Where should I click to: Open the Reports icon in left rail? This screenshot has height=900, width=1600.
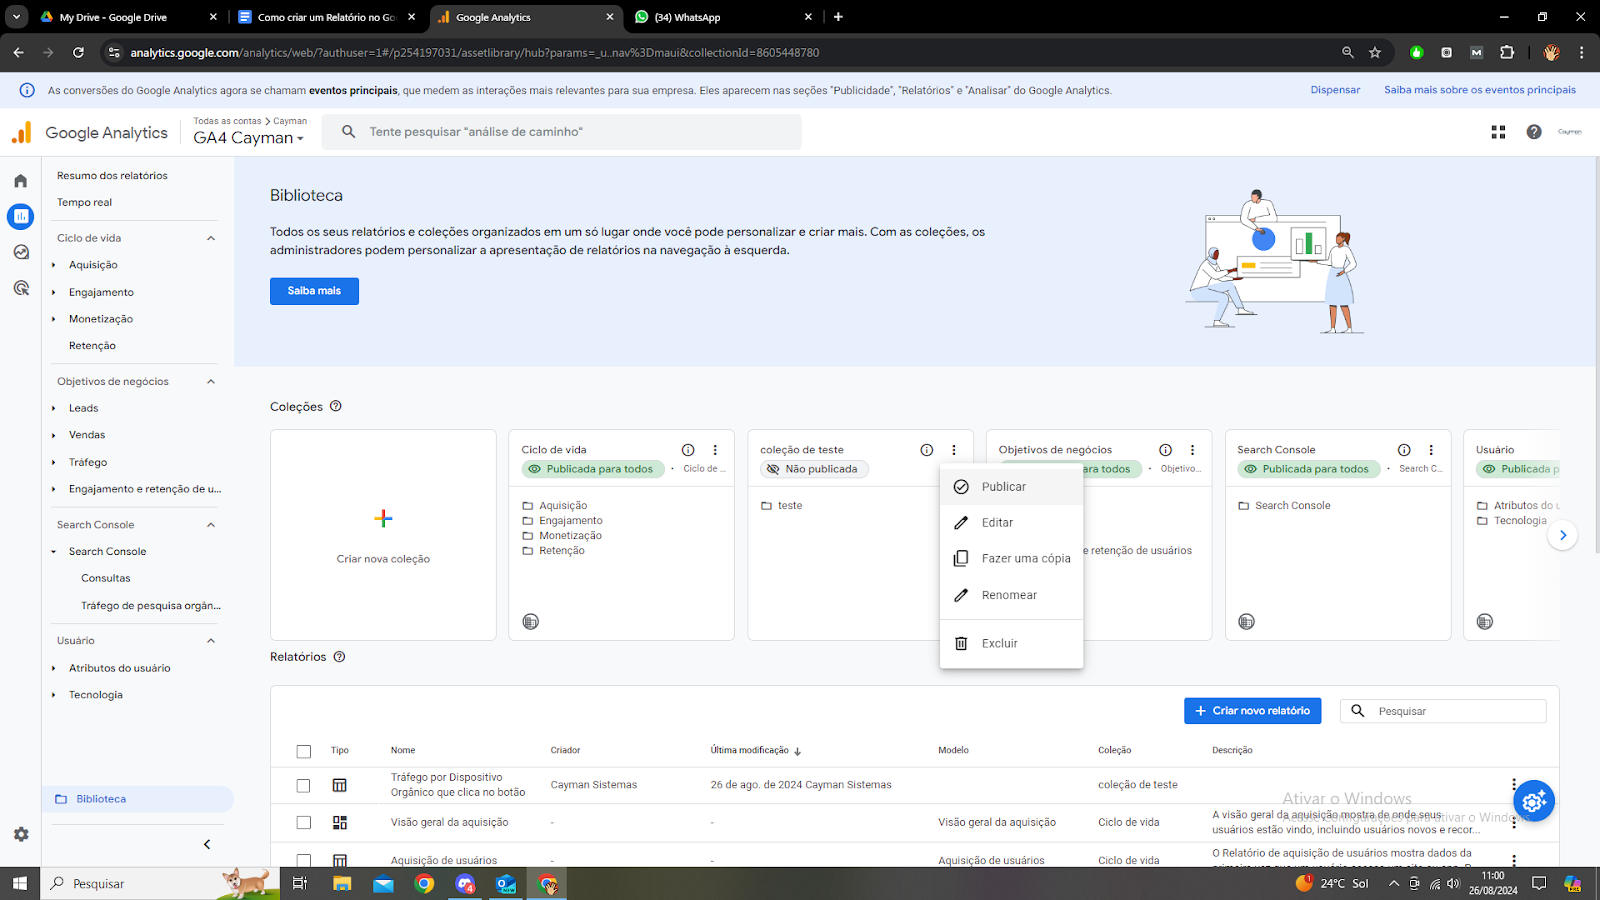(x=20, y=216)
